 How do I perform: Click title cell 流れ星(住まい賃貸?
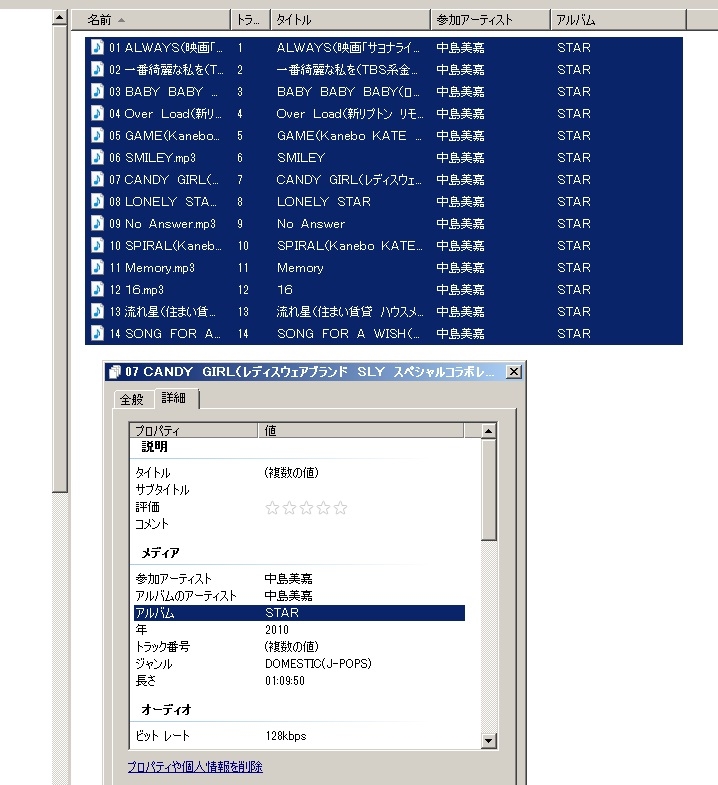coord(349,312)
